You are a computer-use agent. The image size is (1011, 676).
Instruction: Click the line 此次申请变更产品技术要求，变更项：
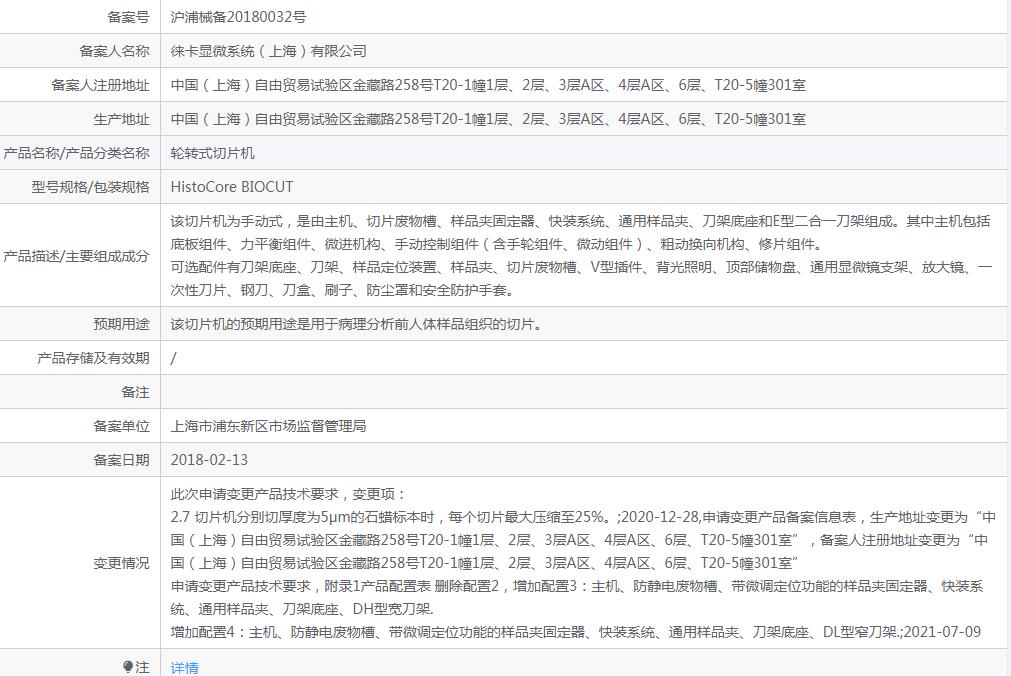(x=290, y=494)
